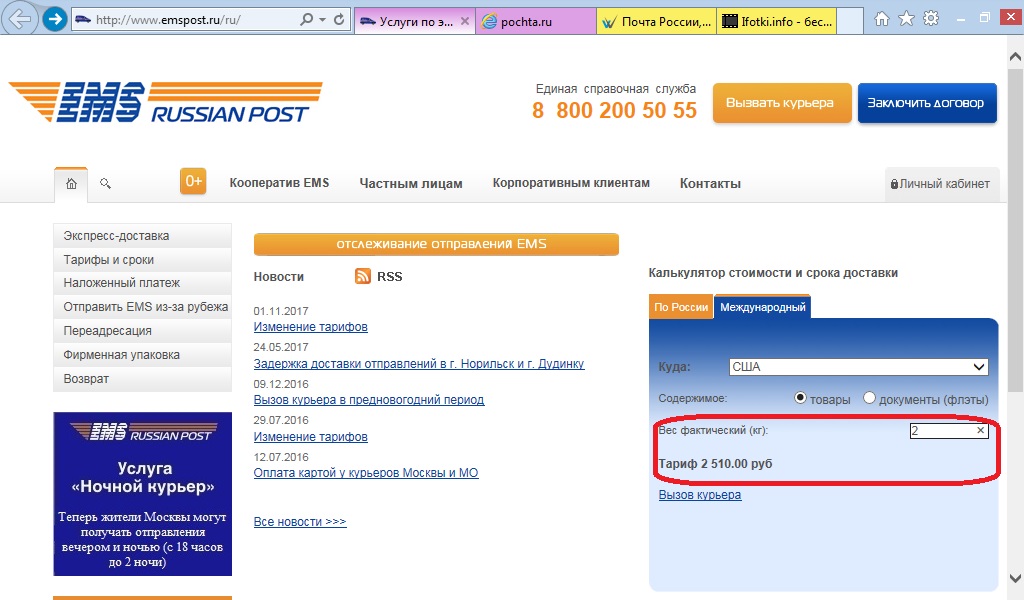Click the magnifier search icon in site menu
Screen dimensions: 1024x600
coord(105,184)
